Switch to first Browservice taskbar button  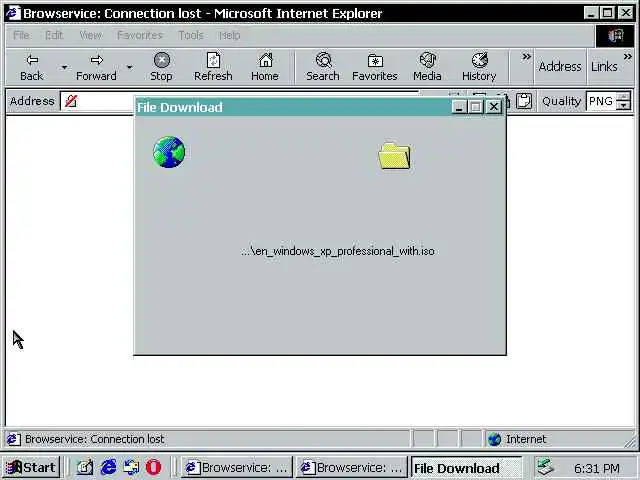pyautogui.click(x=236, y=468)
